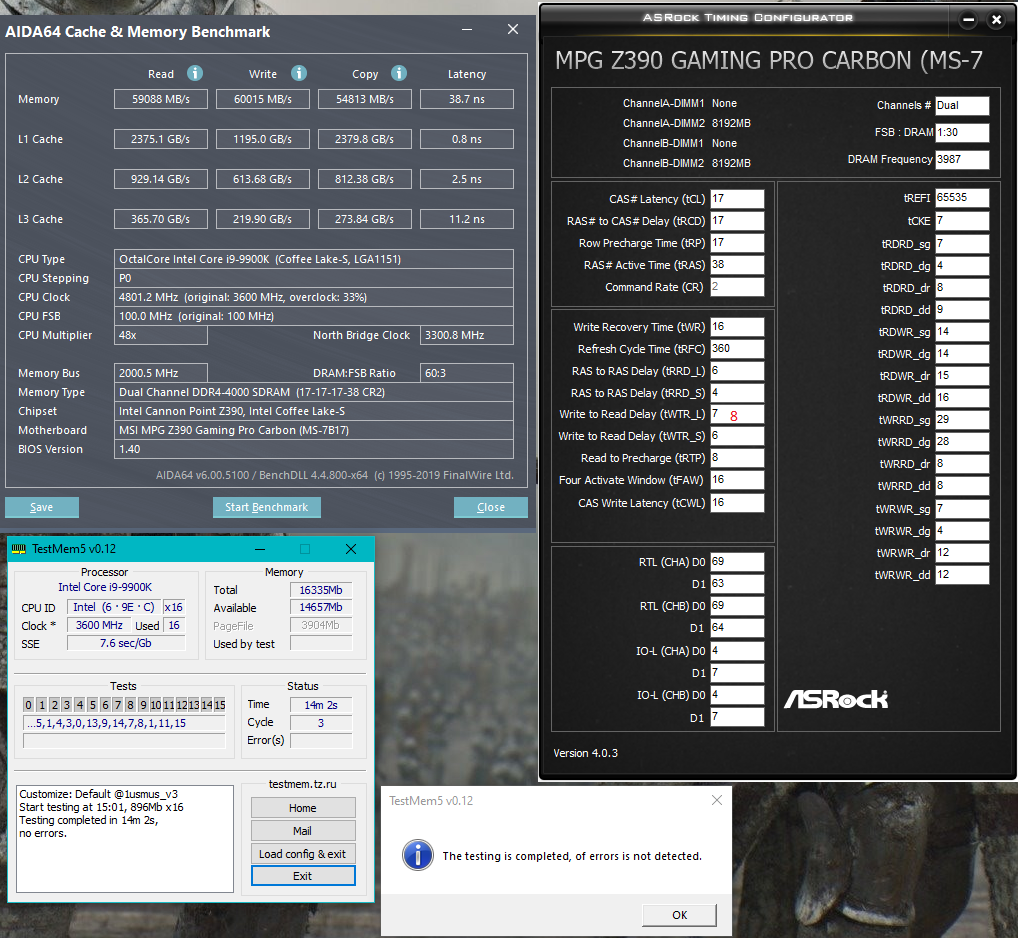The height and width of the screenshot is (938, 1018).
Task: Click the Write info icon in AIDA64
Action: pos(299,73)
